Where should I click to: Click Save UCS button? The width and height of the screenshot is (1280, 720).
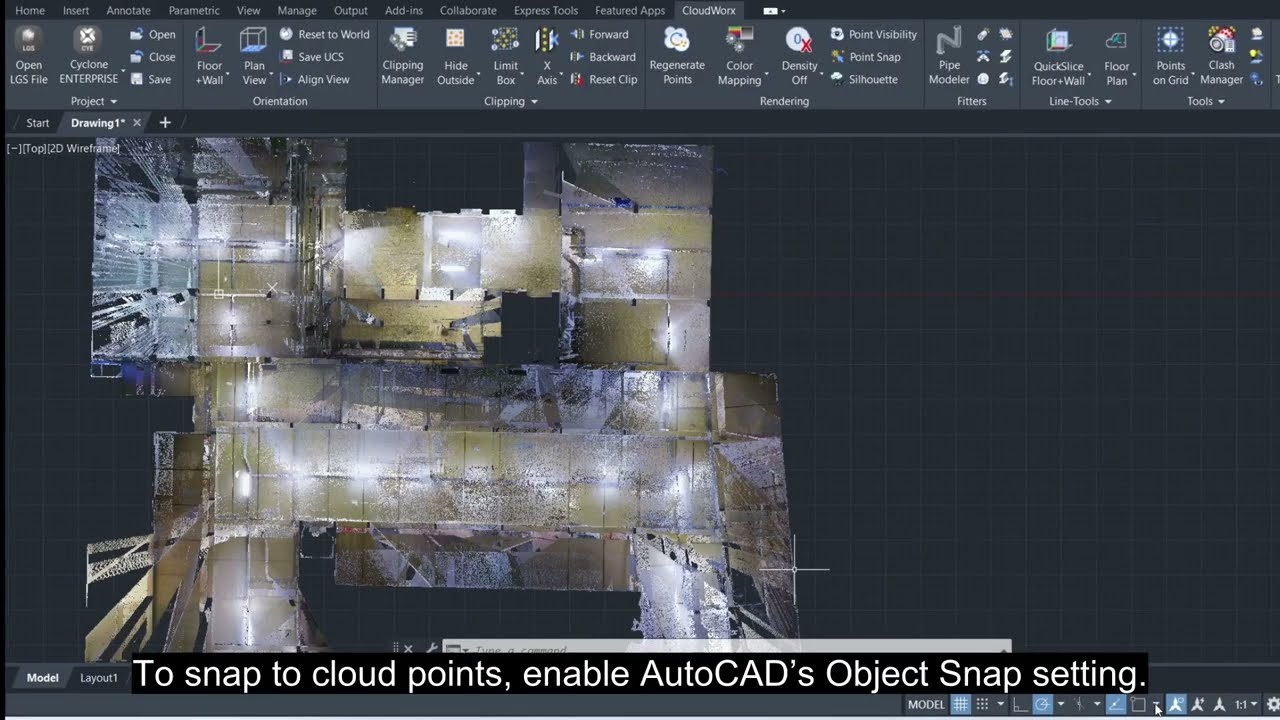pos(311,57)
